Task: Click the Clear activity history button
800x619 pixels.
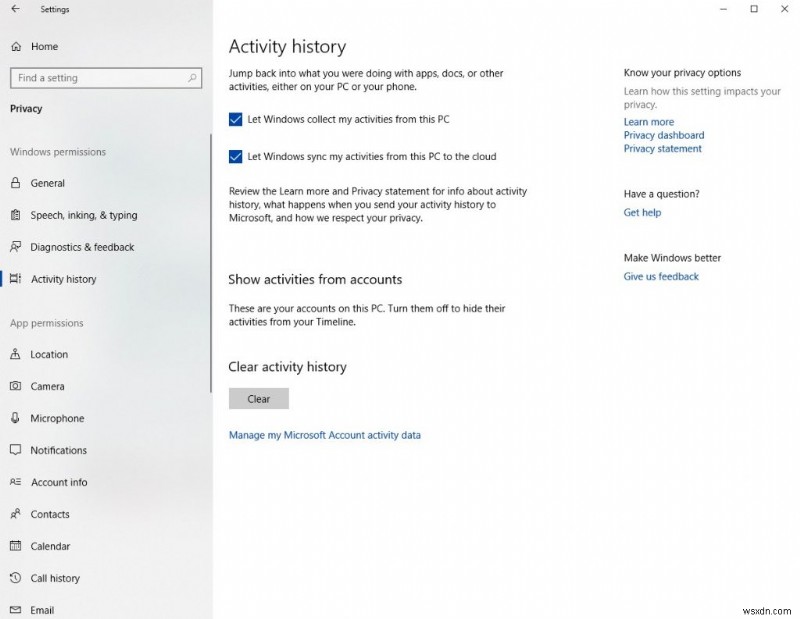Action: (258, 398)
